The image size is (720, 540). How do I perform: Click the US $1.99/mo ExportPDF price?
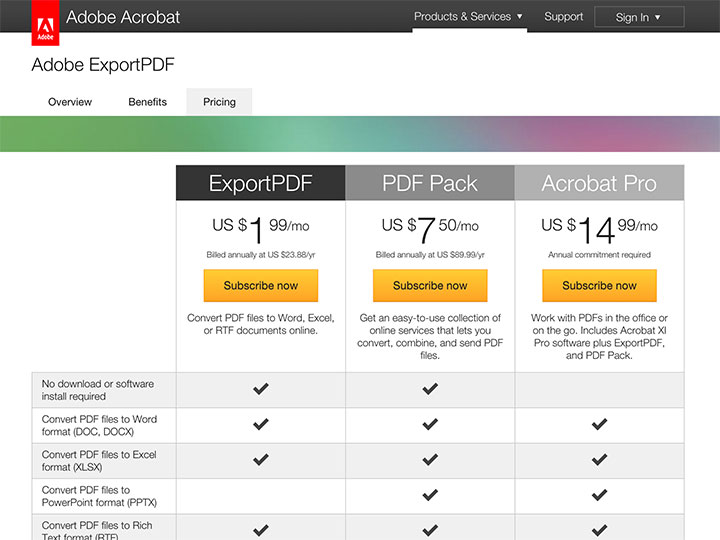click(261, 230)
